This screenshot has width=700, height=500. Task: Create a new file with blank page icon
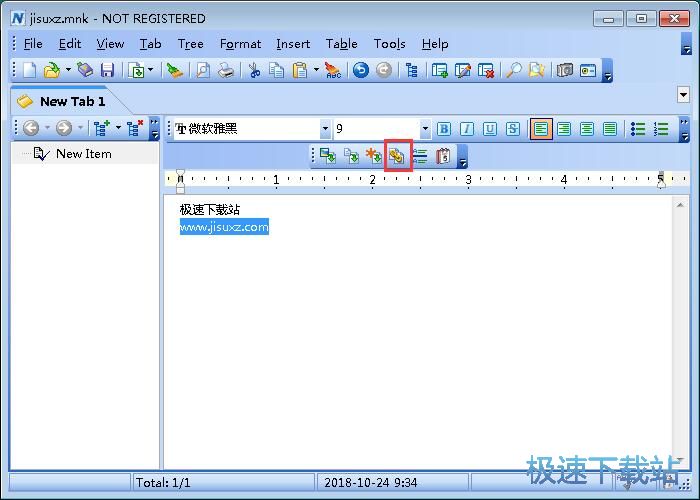[x=29, y=70]
